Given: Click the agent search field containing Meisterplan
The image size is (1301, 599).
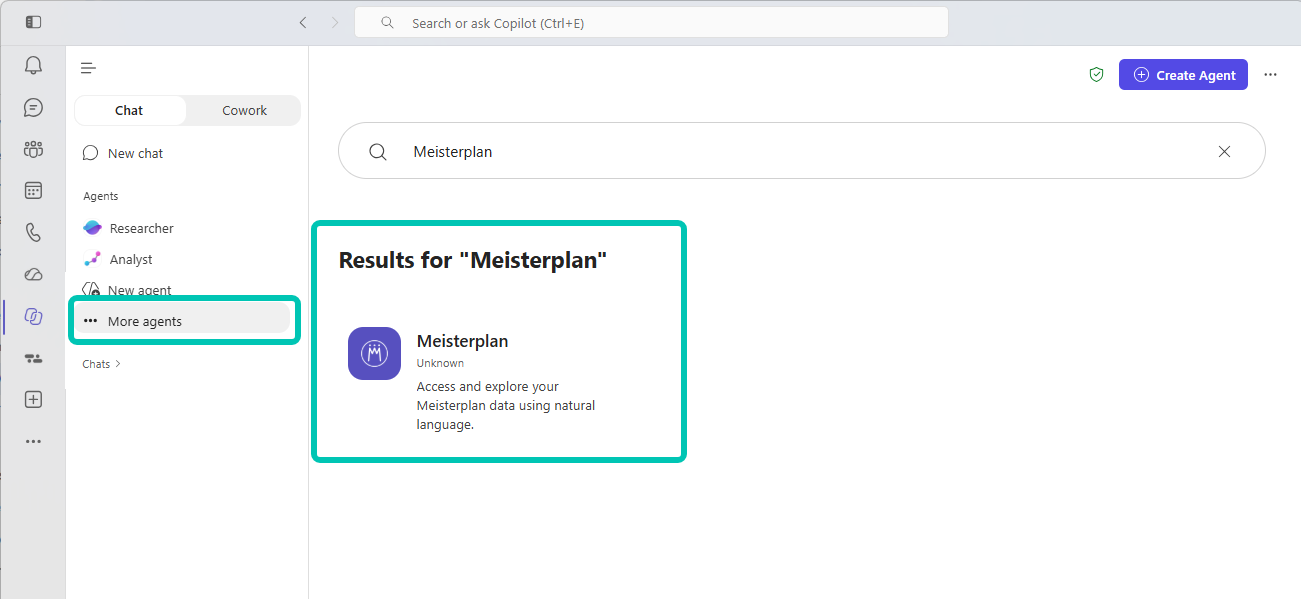Looking at the screenshot, I should point(802,151).
